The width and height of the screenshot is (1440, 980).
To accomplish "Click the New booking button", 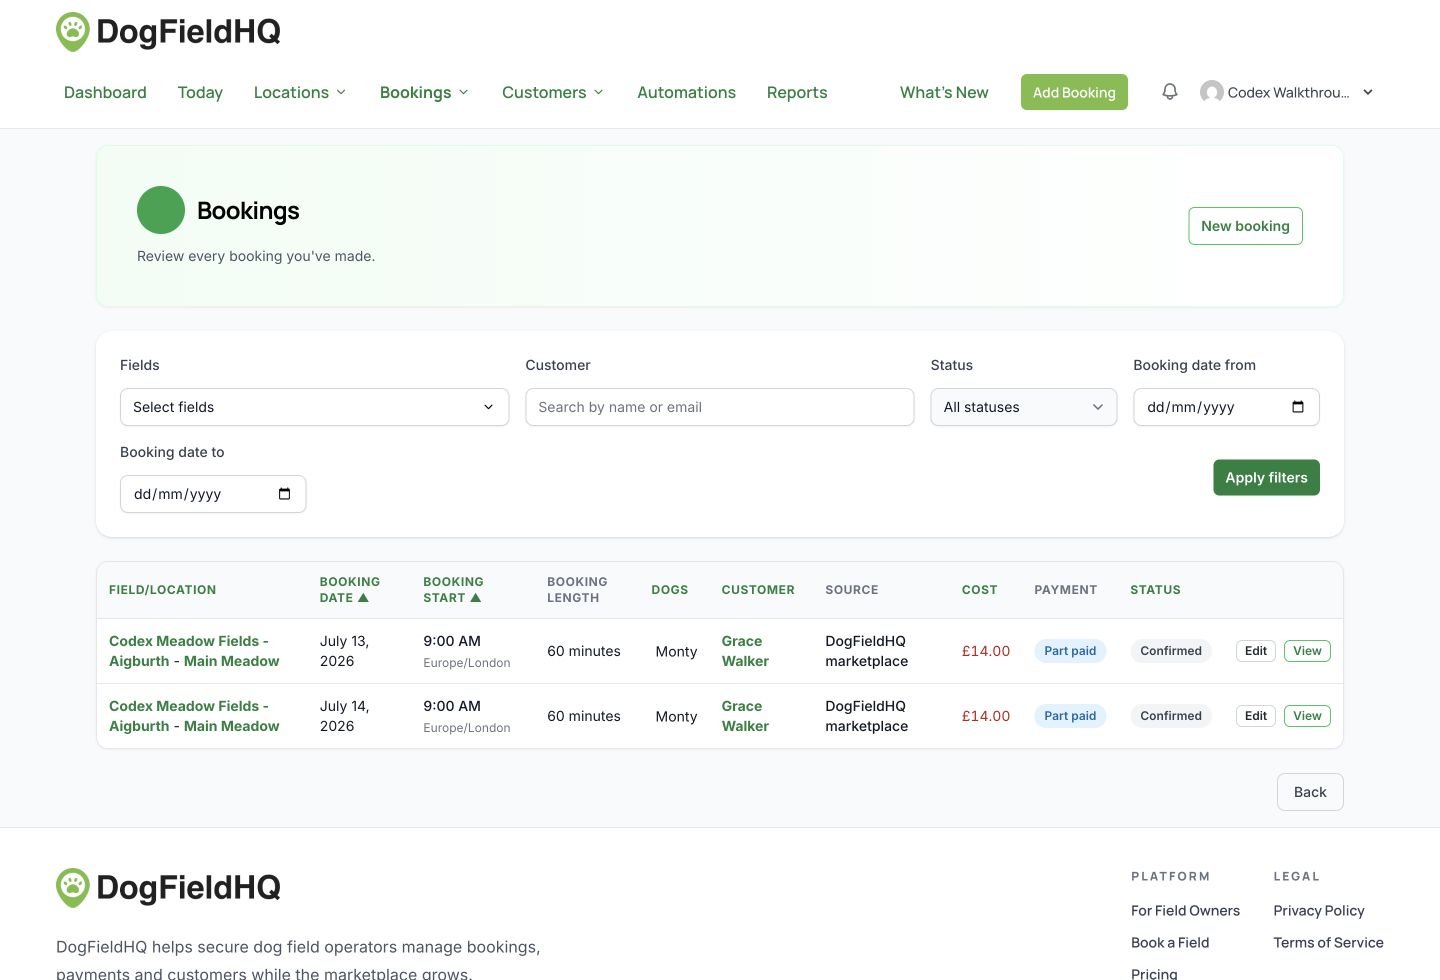I will (1245, 226).
